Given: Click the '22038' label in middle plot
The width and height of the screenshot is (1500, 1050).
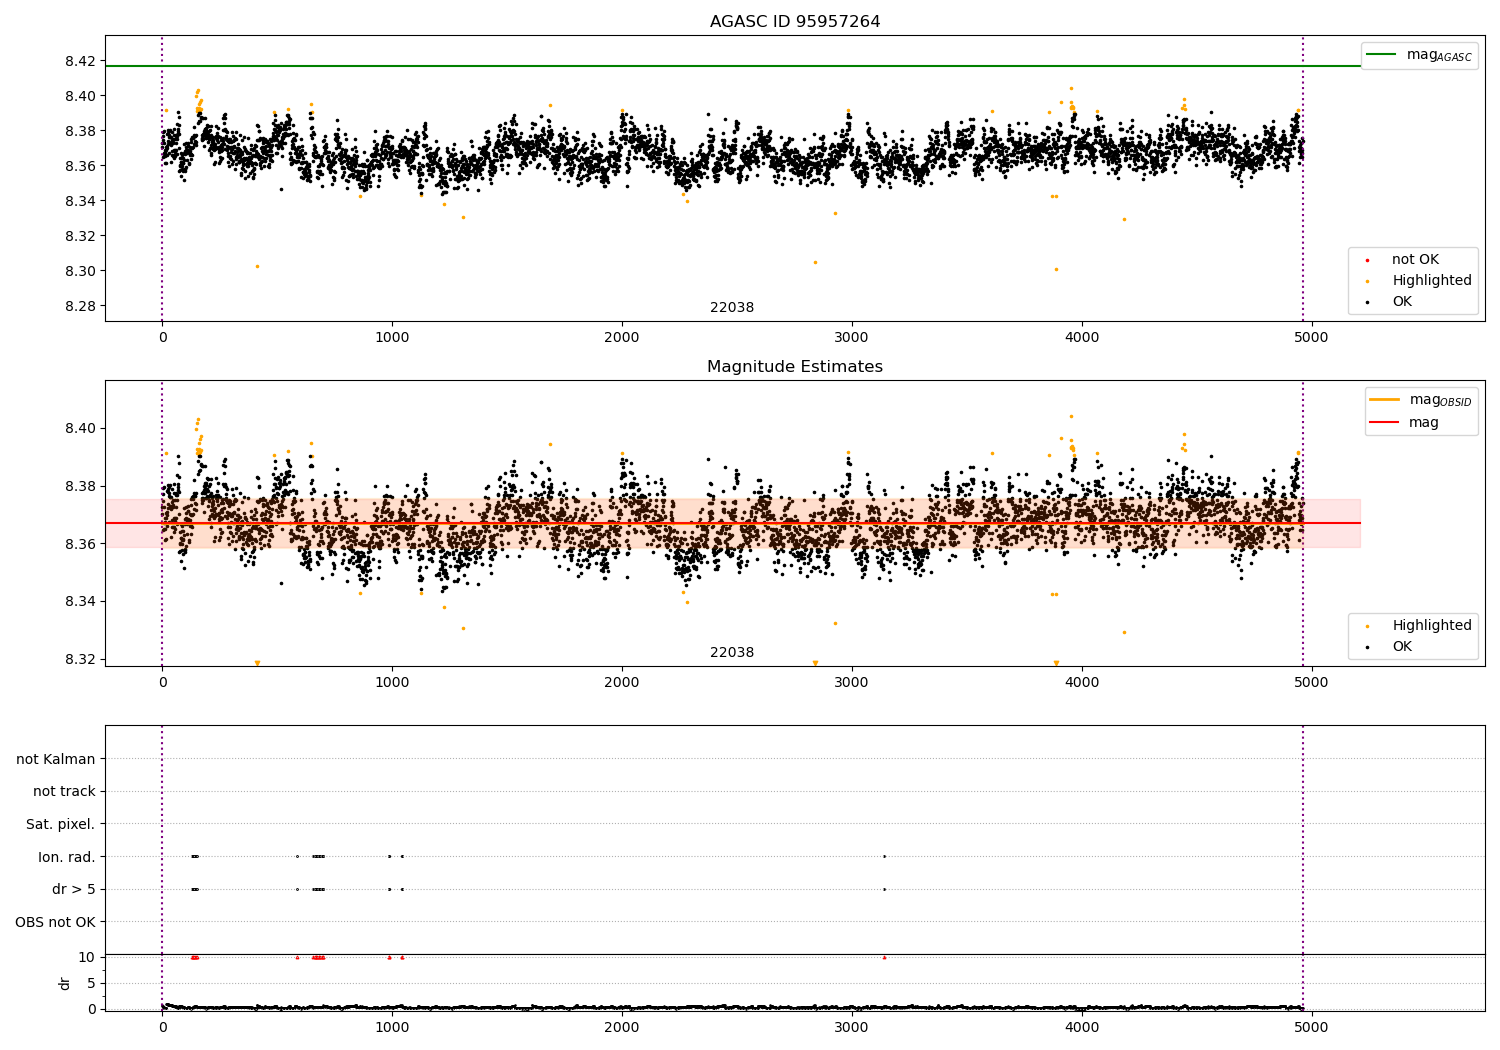Looking at the screenshot, I should coord(732,653).
